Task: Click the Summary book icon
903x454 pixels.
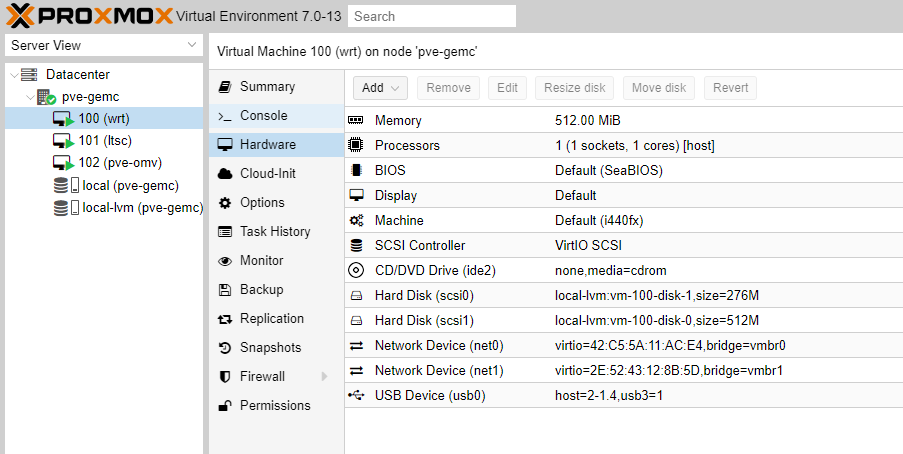Action: (225, 87)
